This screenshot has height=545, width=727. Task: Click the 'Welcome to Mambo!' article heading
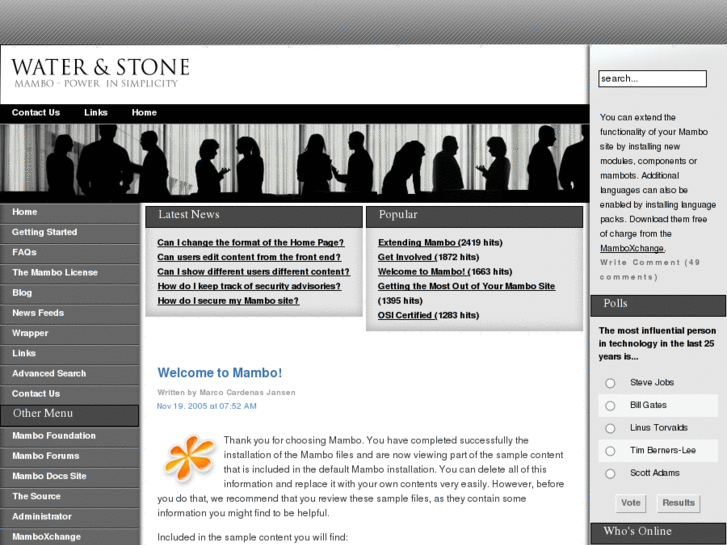tap(220, 373)
